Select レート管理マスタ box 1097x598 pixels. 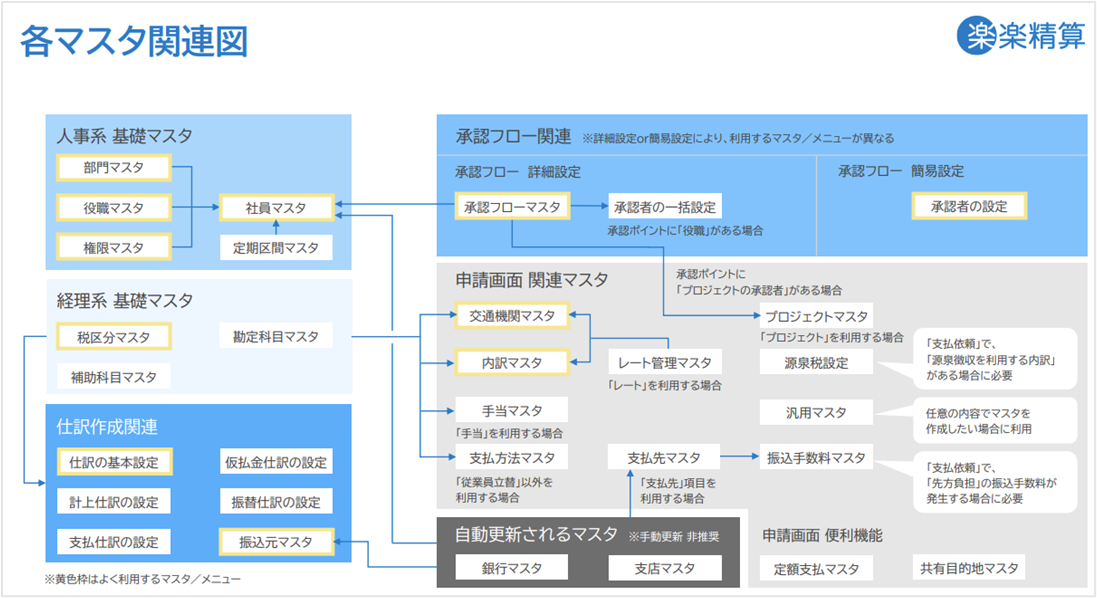[x=665, y=362]
